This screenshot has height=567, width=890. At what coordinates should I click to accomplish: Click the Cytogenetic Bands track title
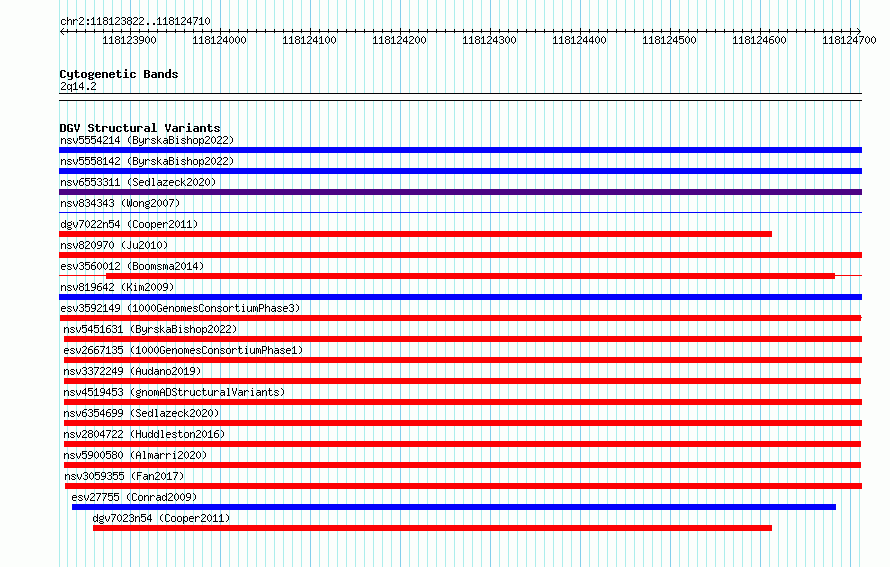coord(119,74)
